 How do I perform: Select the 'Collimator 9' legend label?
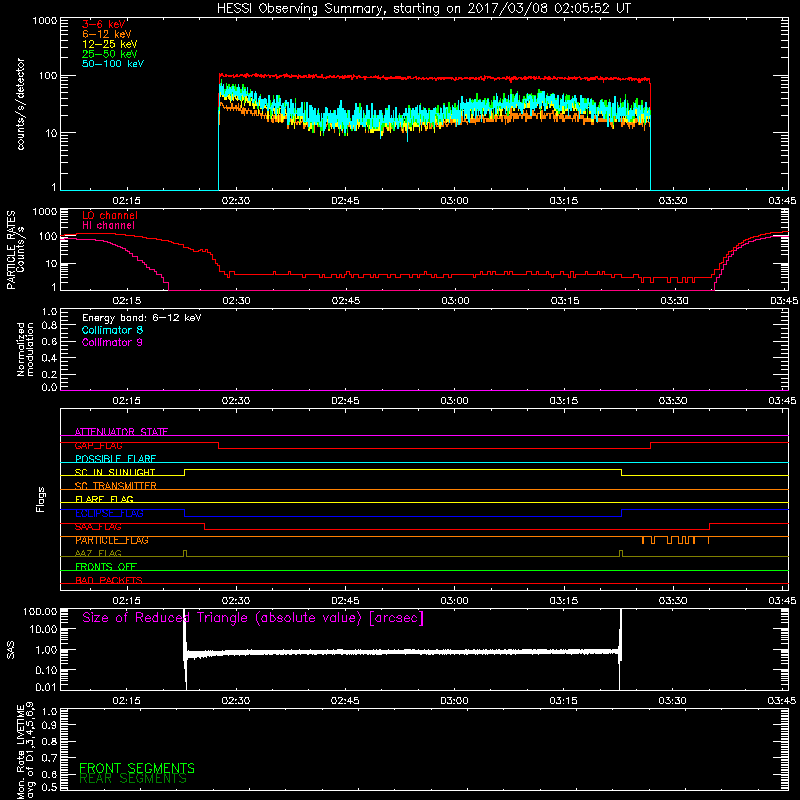[x=112, y=342]
